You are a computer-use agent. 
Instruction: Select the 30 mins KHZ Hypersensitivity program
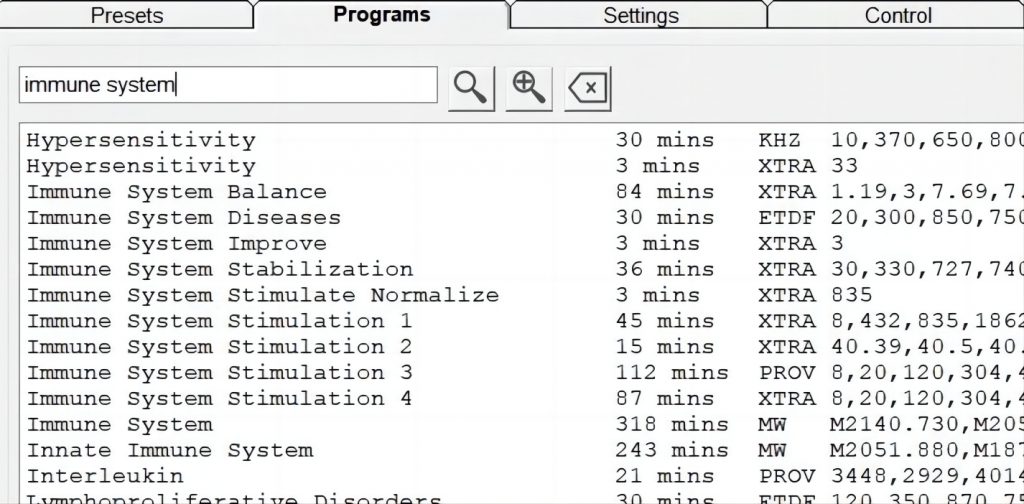pyautogui.click(x=141, y=140)
